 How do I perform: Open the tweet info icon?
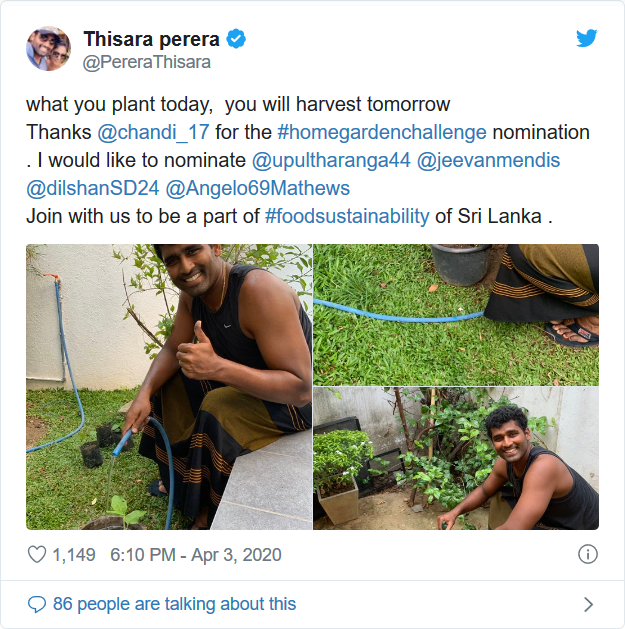point(588,554)
